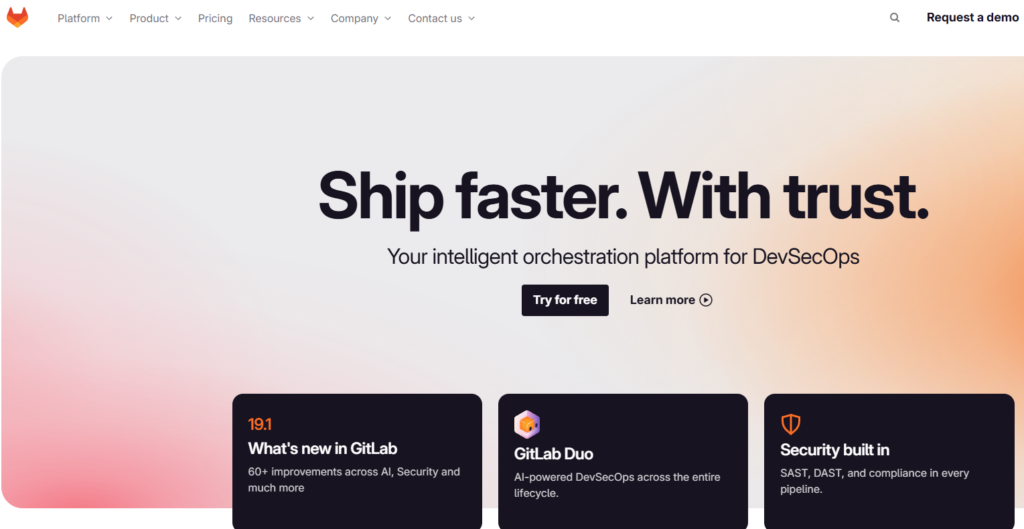
Task: Open the Platform navigation menu
Action: 85,18
